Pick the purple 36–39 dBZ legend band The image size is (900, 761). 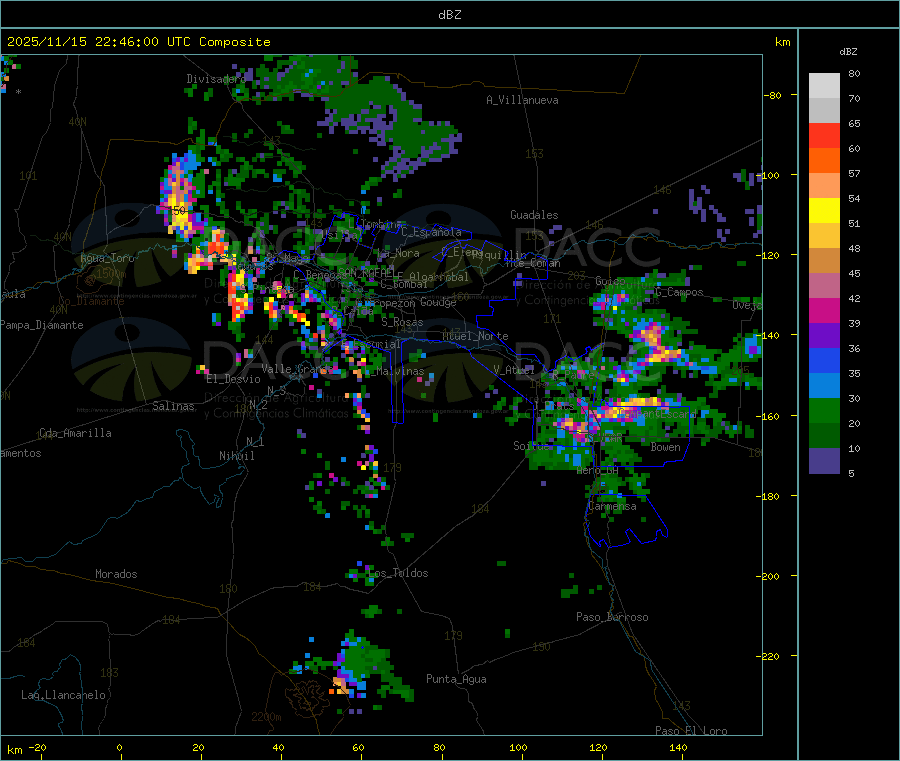[824, 336]
